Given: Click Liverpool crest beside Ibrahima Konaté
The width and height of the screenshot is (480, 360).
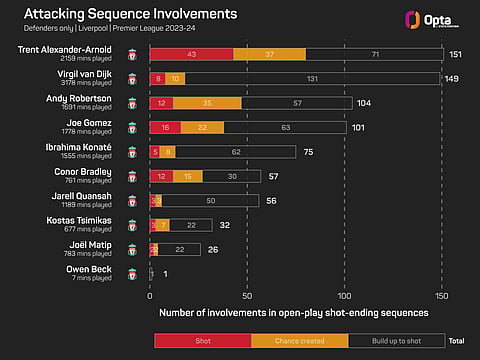Looking at the screenshot, I should click(132, 152).
